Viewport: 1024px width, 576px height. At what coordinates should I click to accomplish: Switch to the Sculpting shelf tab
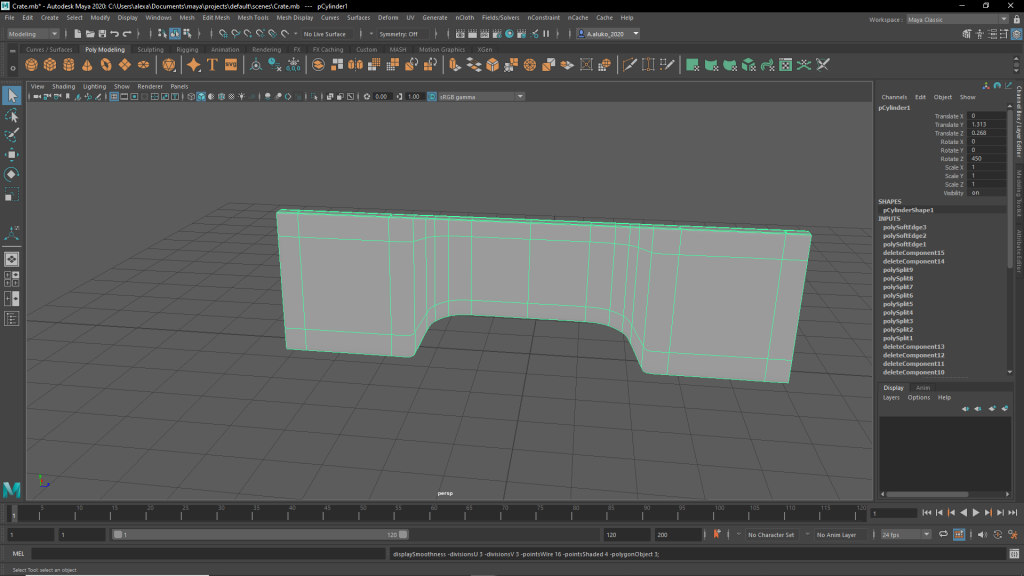pyautogui.click(x=150, y=49)
